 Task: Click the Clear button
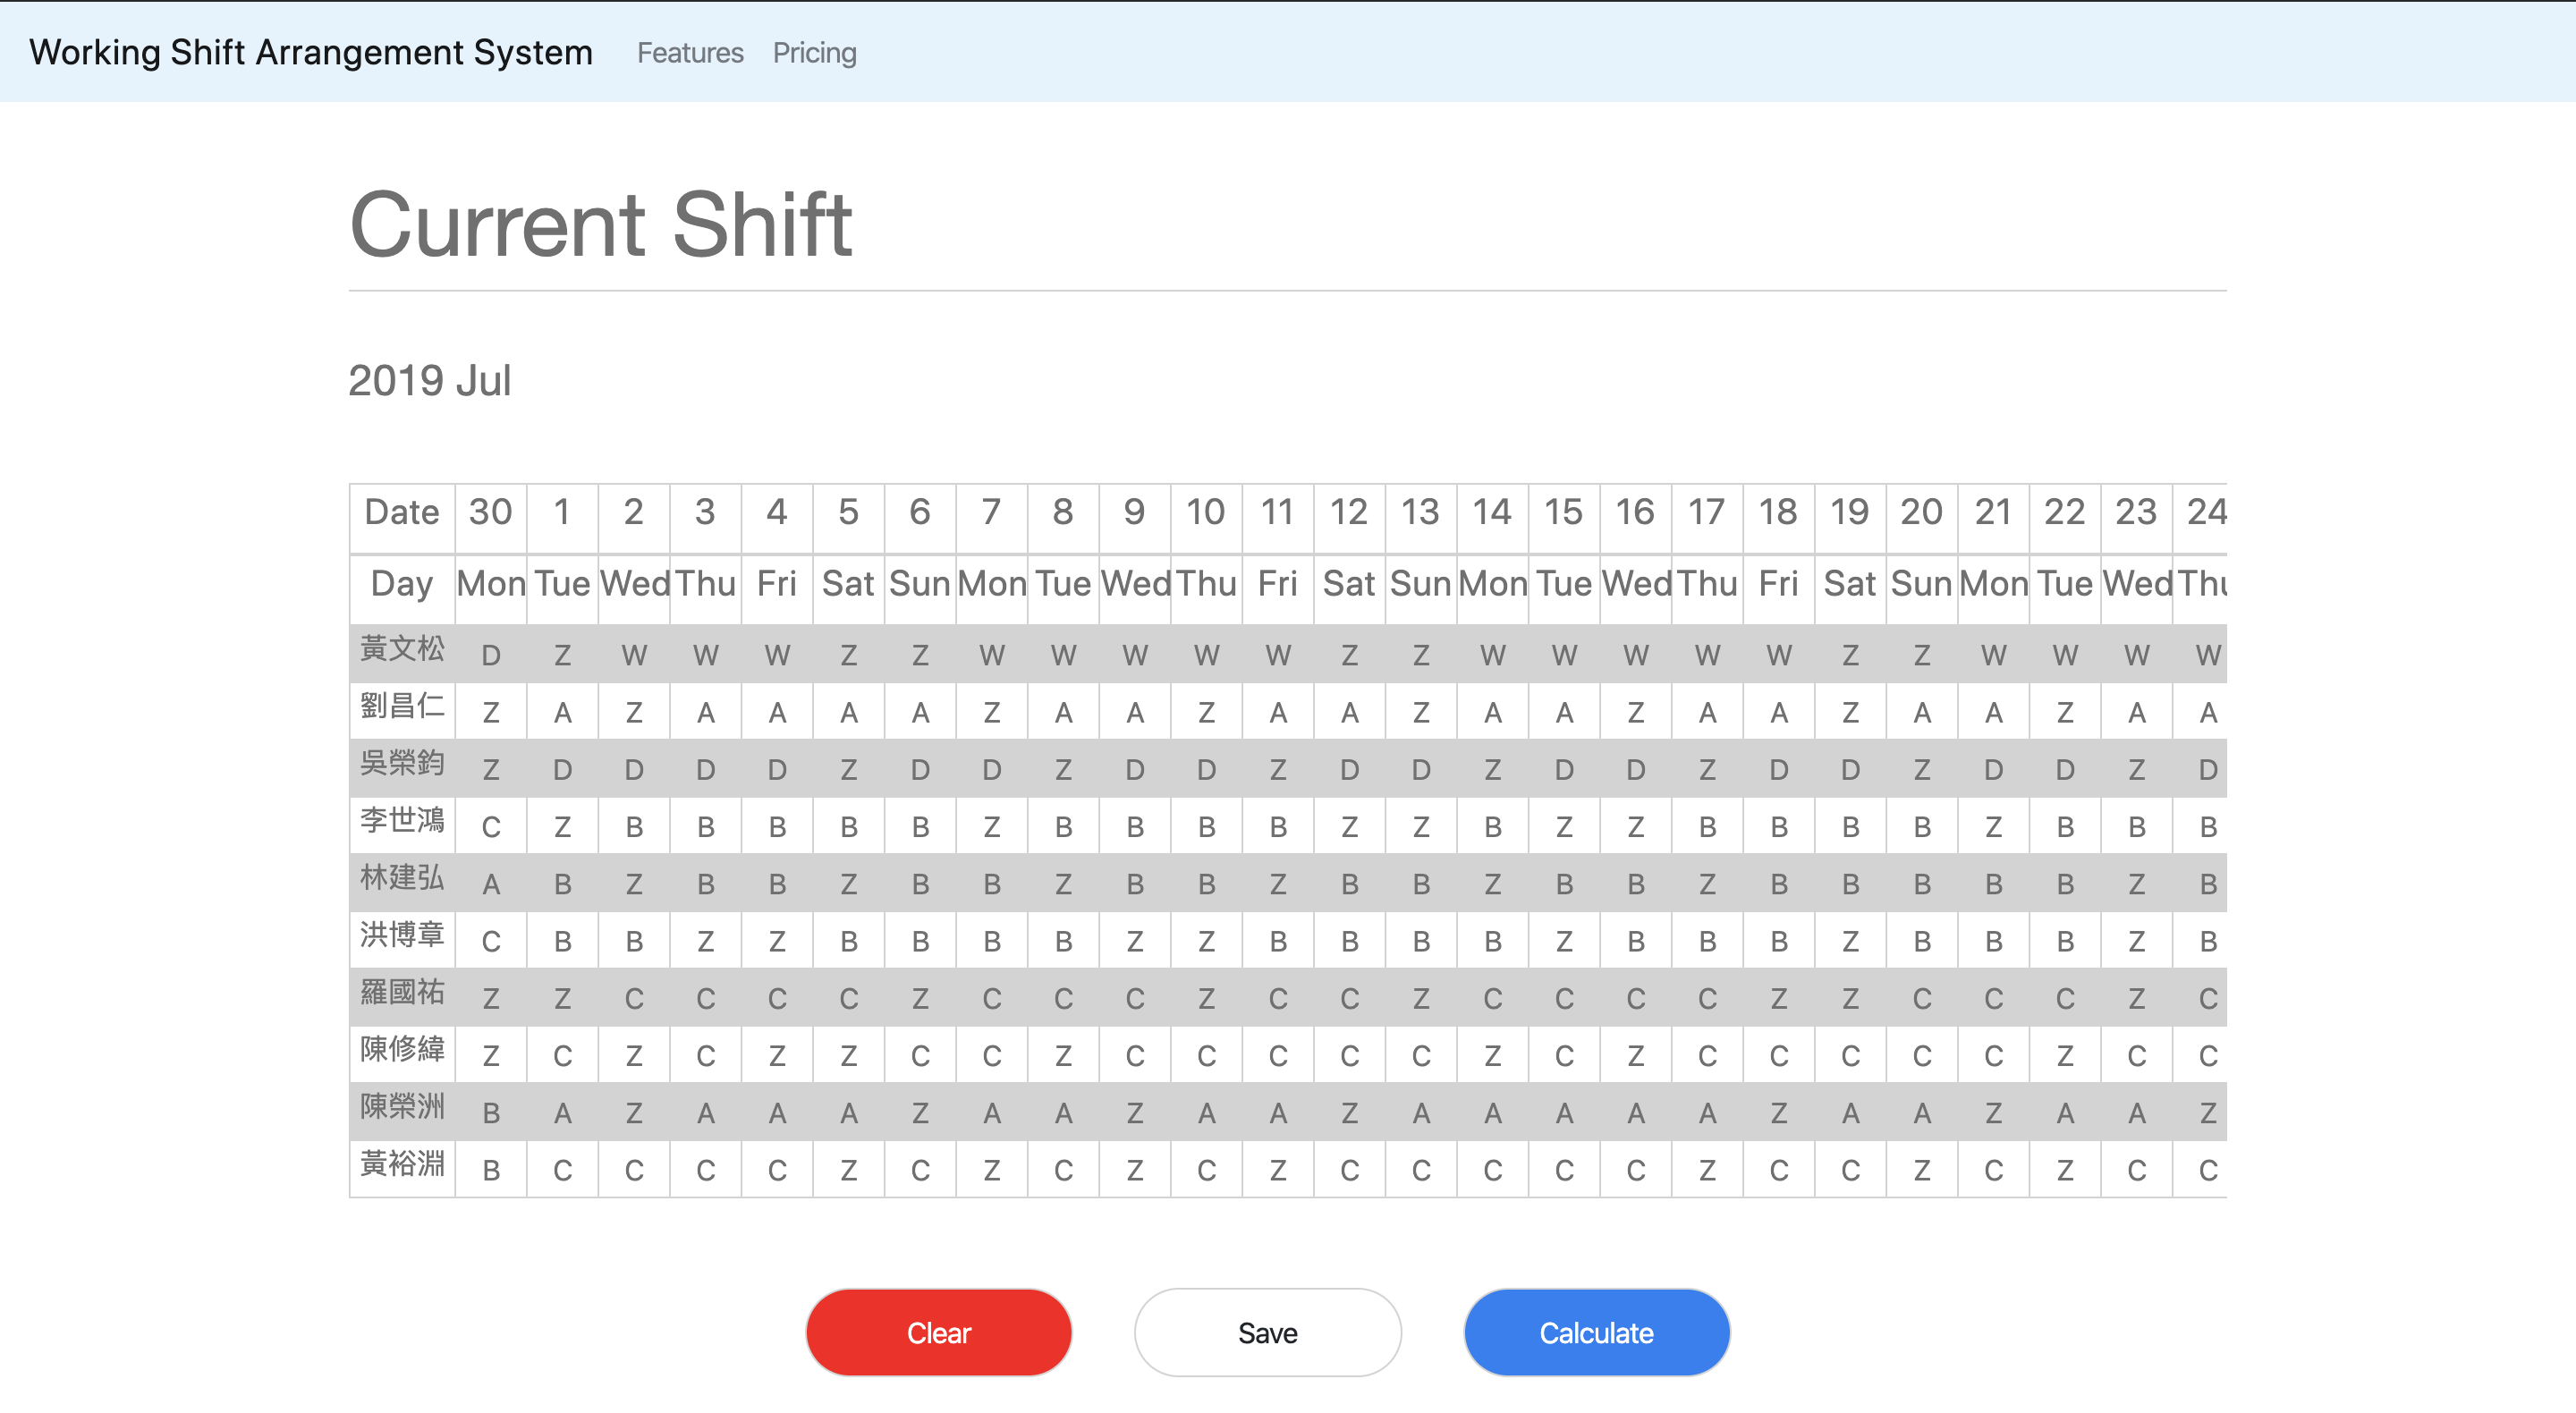(938, 1332)
